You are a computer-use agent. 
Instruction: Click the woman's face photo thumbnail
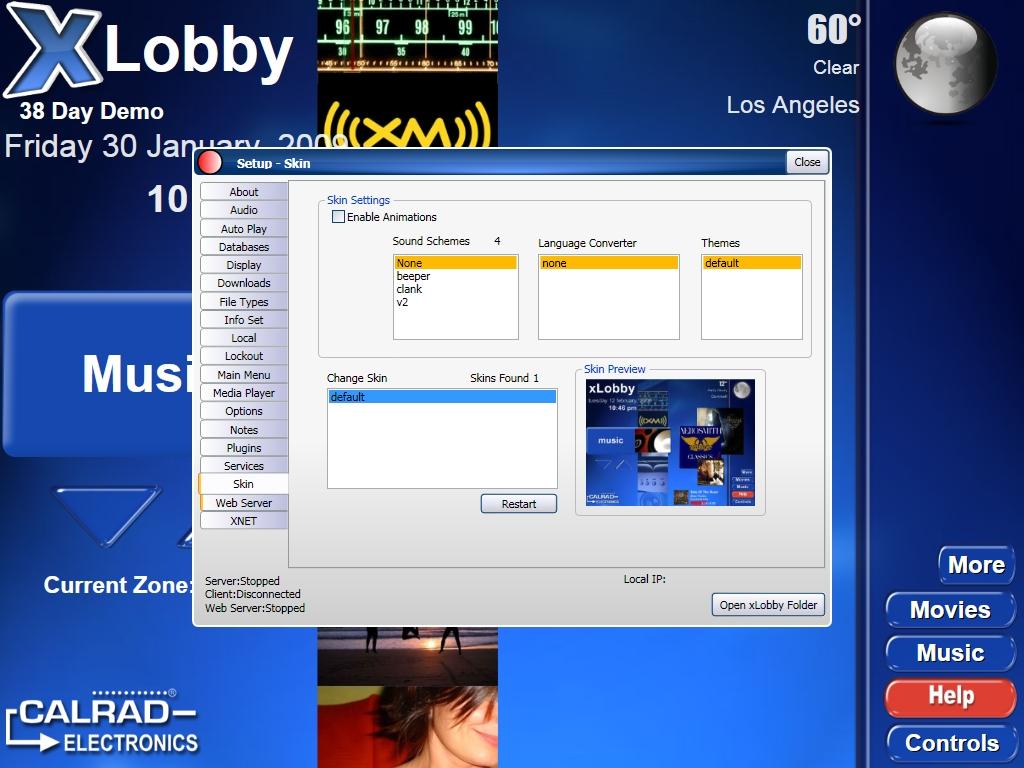pos(408,727)
